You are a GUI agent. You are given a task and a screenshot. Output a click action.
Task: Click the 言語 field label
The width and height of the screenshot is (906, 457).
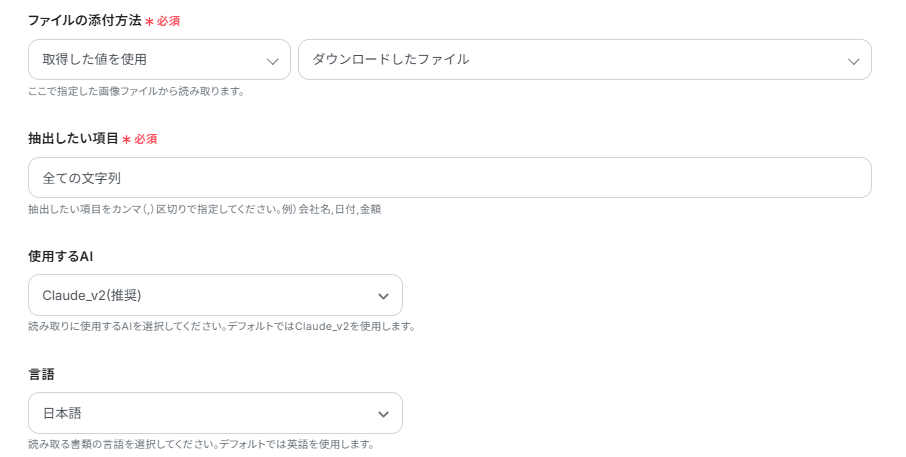41,374
